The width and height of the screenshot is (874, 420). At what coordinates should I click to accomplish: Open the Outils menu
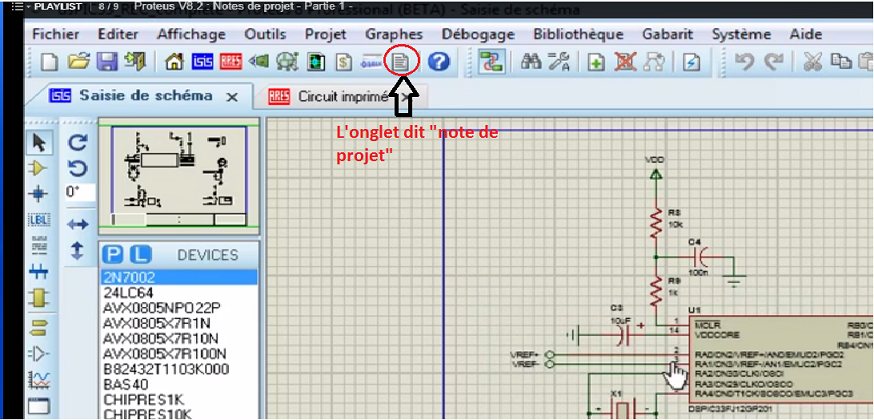(x=265, y=35)
